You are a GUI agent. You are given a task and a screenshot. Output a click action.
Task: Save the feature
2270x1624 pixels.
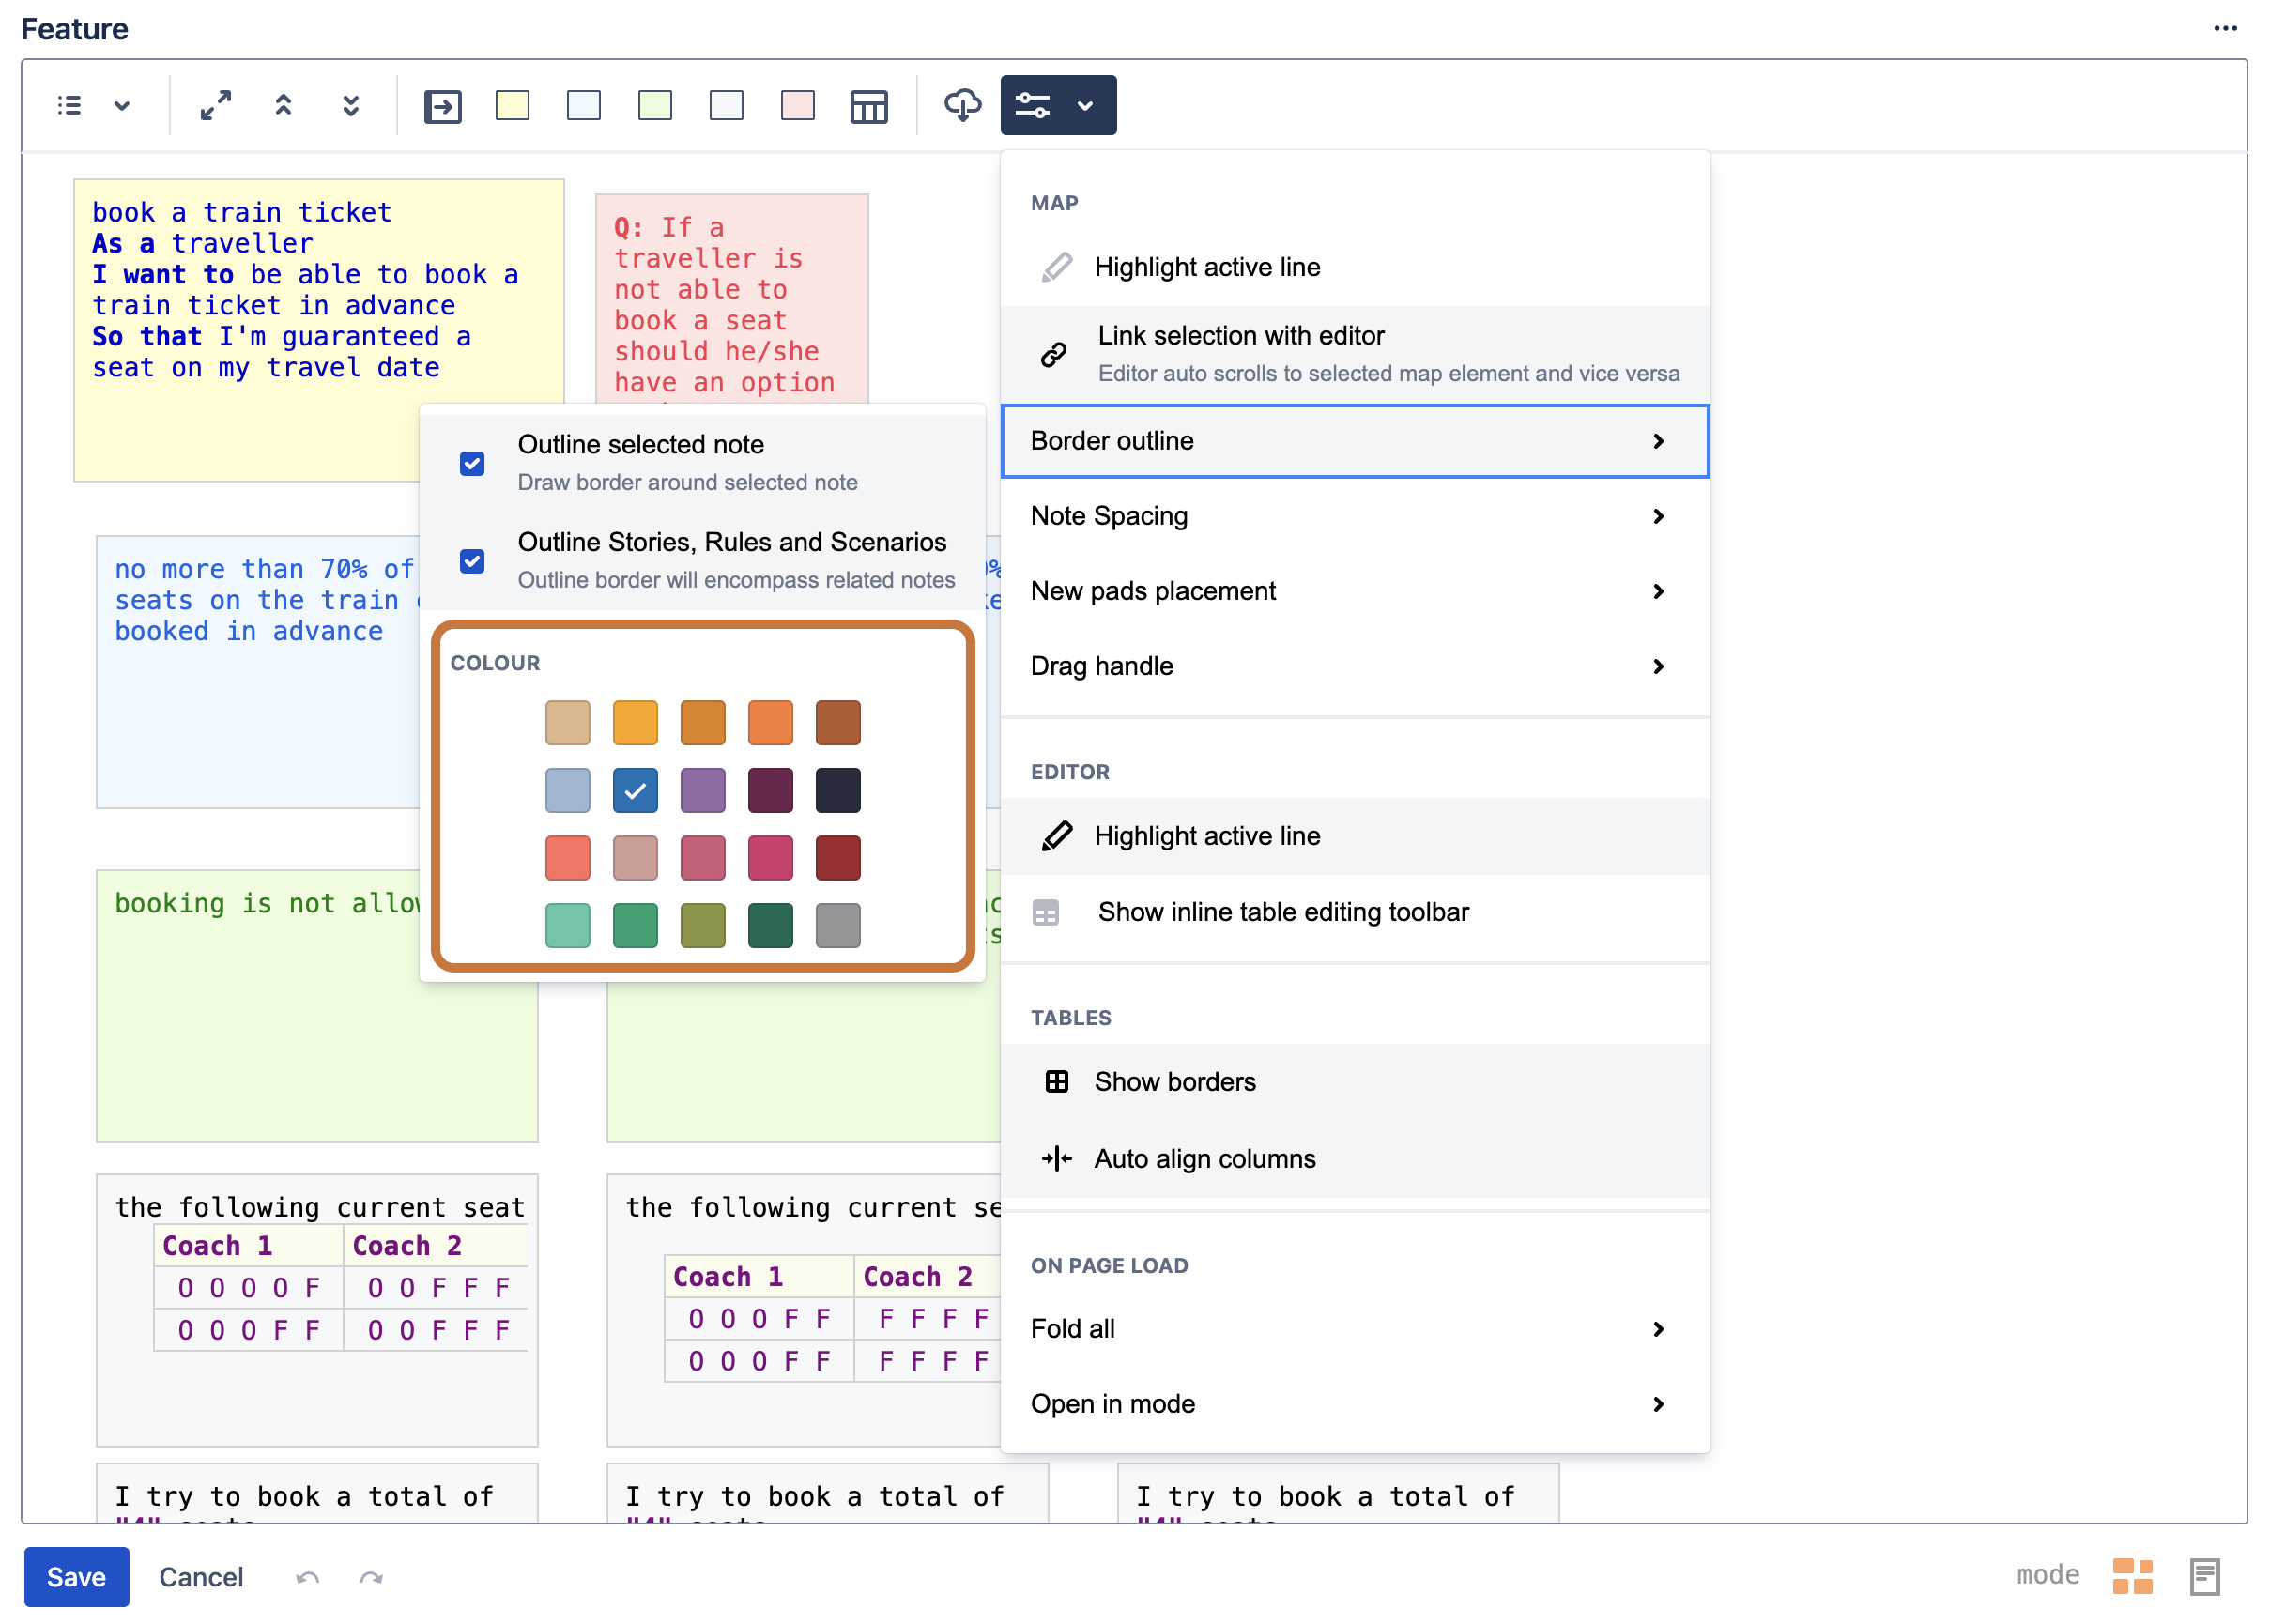click(x=76, y=1577)
